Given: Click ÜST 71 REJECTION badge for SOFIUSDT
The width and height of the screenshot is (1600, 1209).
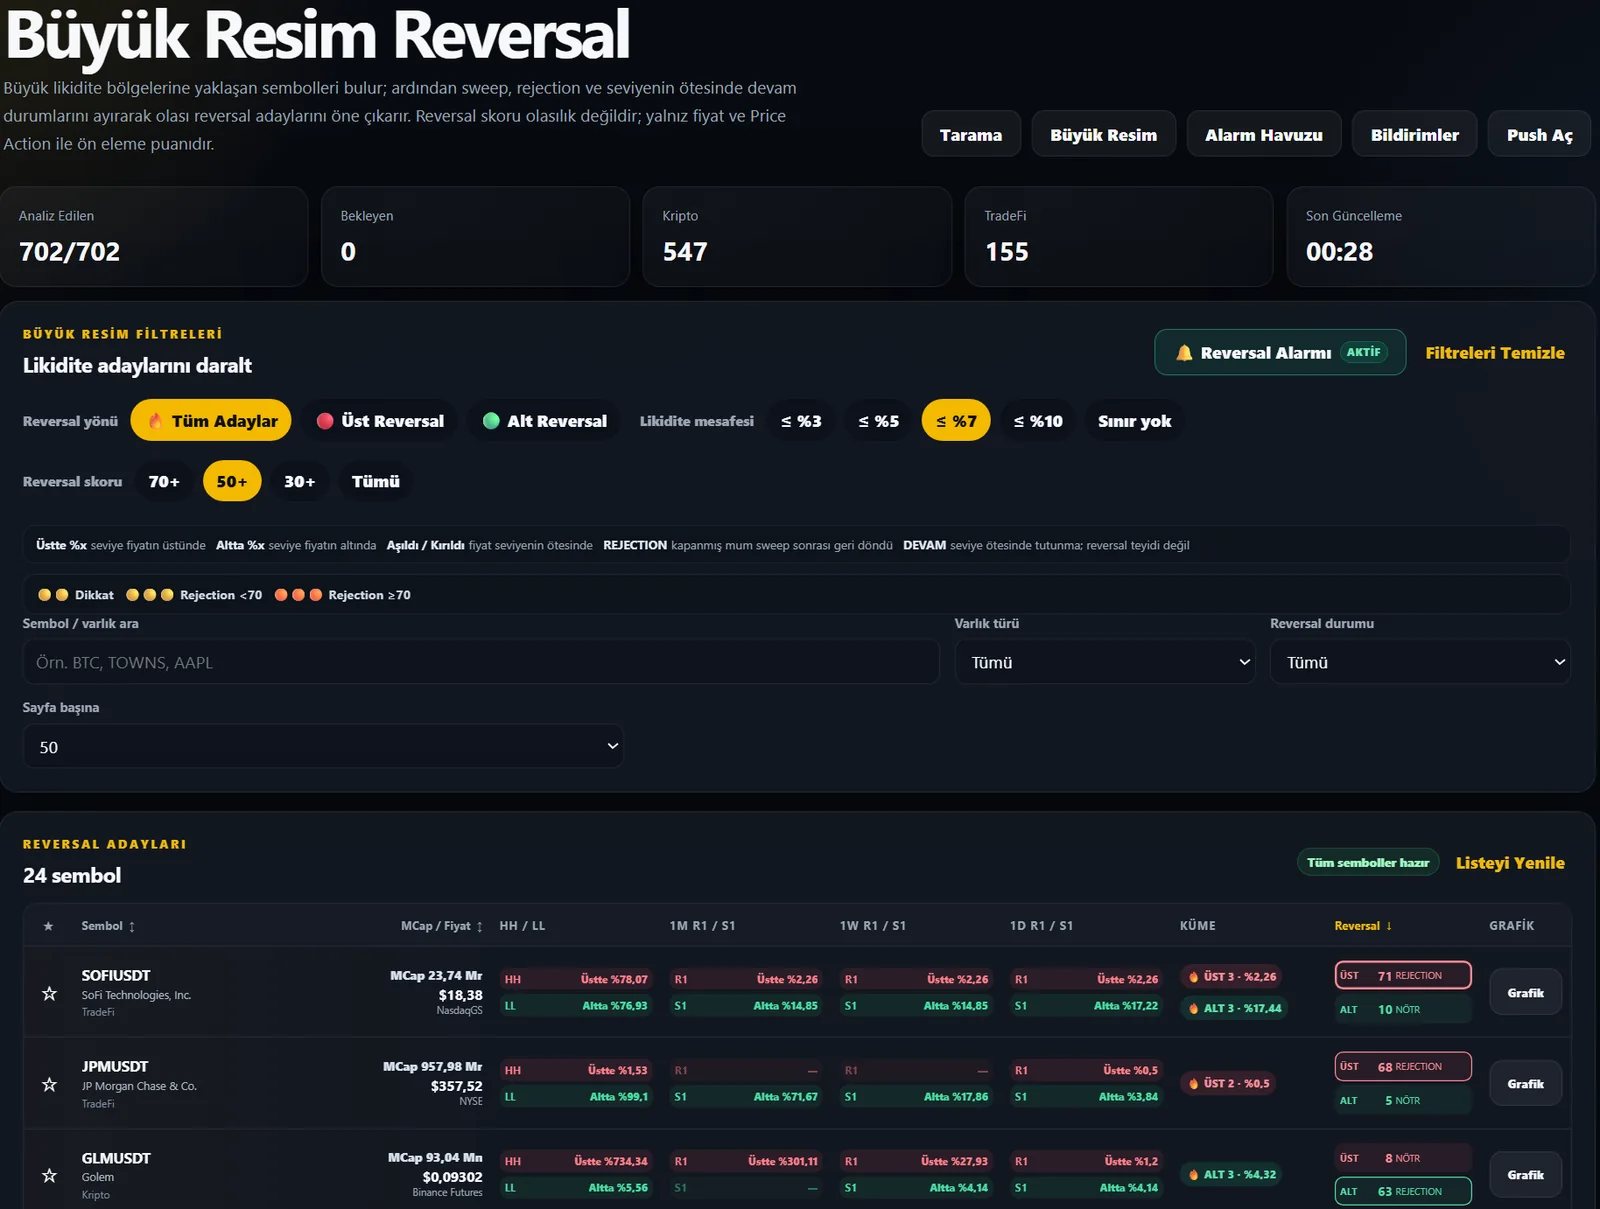Looking at the screenshot, I should click(1403, 975).
